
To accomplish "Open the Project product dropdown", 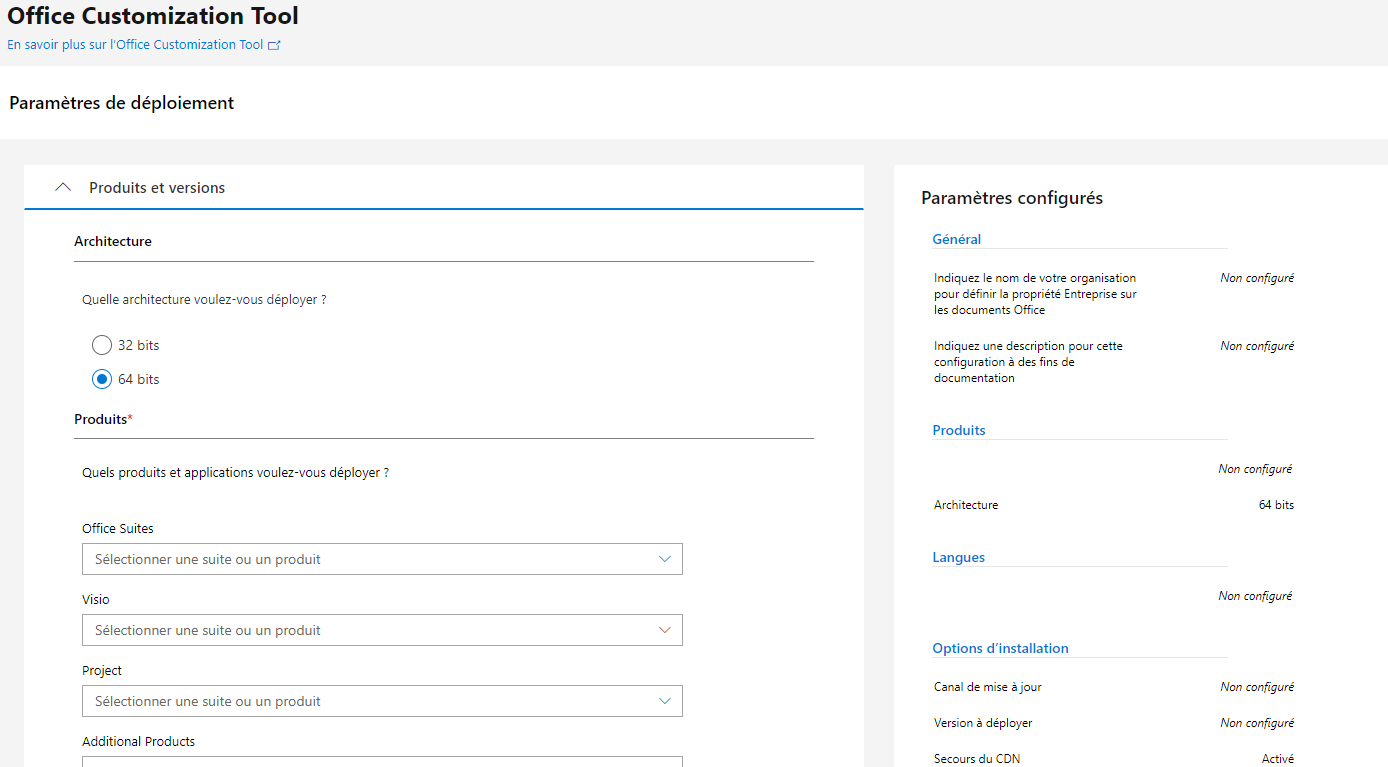I will (x=382, y=700).
